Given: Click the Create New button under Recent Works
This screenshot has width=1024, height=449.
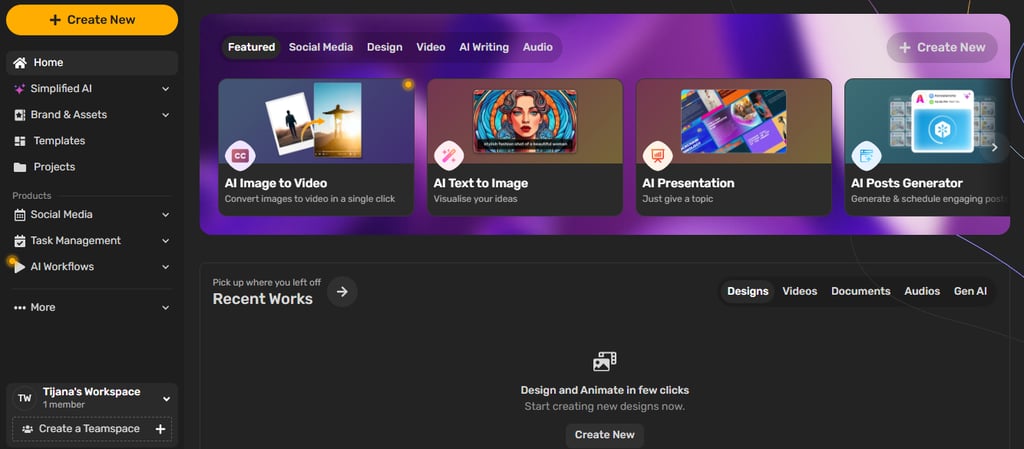Looking at the screenshot, I should coord(605,435).
